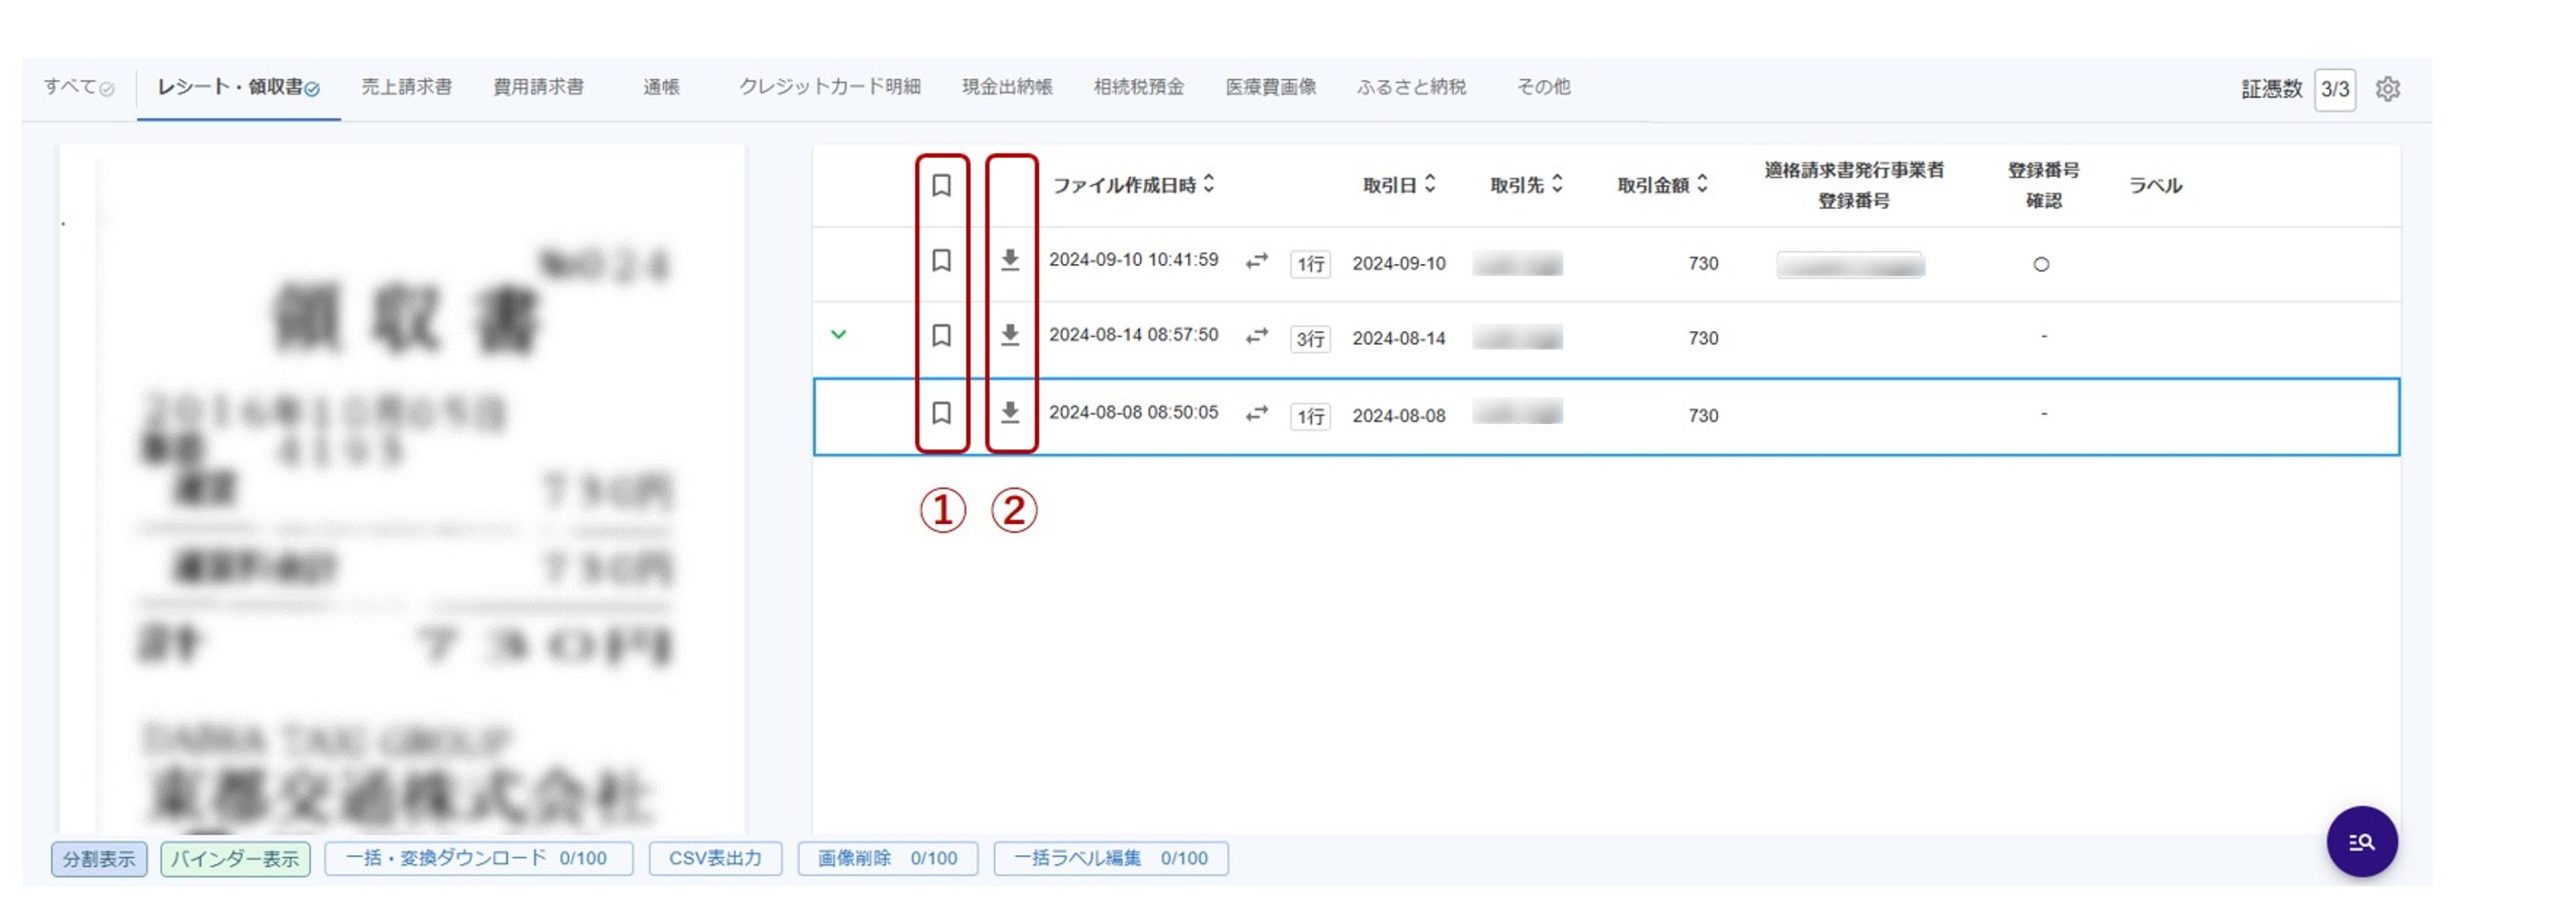Download the 2024-08-08 receipt file
The width and height of the screenshot is (2560, 908).
pos(1010,413)
